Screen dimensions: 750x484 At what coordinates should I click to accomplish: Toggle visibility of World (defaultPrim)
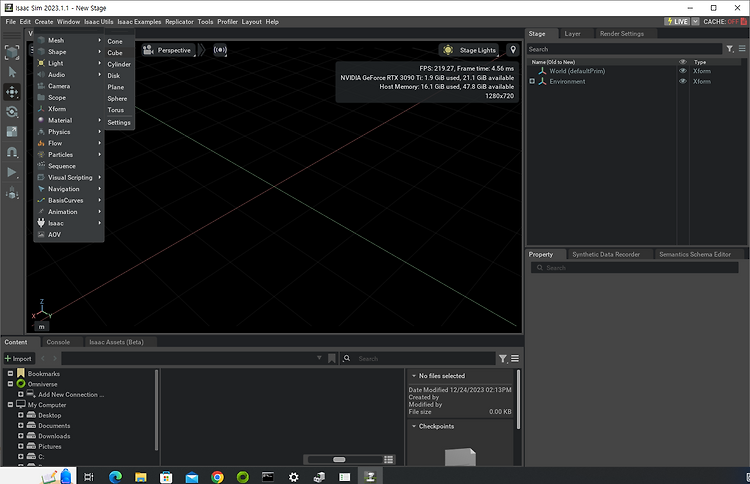pyautogui.click(x=683, y=71)
